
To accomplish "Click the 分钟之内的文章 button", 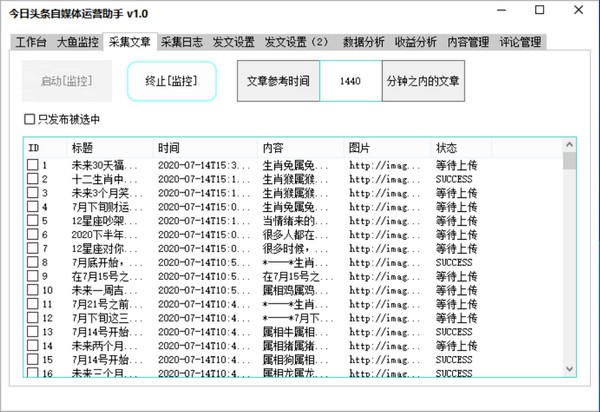I will (x=423, y=81).
